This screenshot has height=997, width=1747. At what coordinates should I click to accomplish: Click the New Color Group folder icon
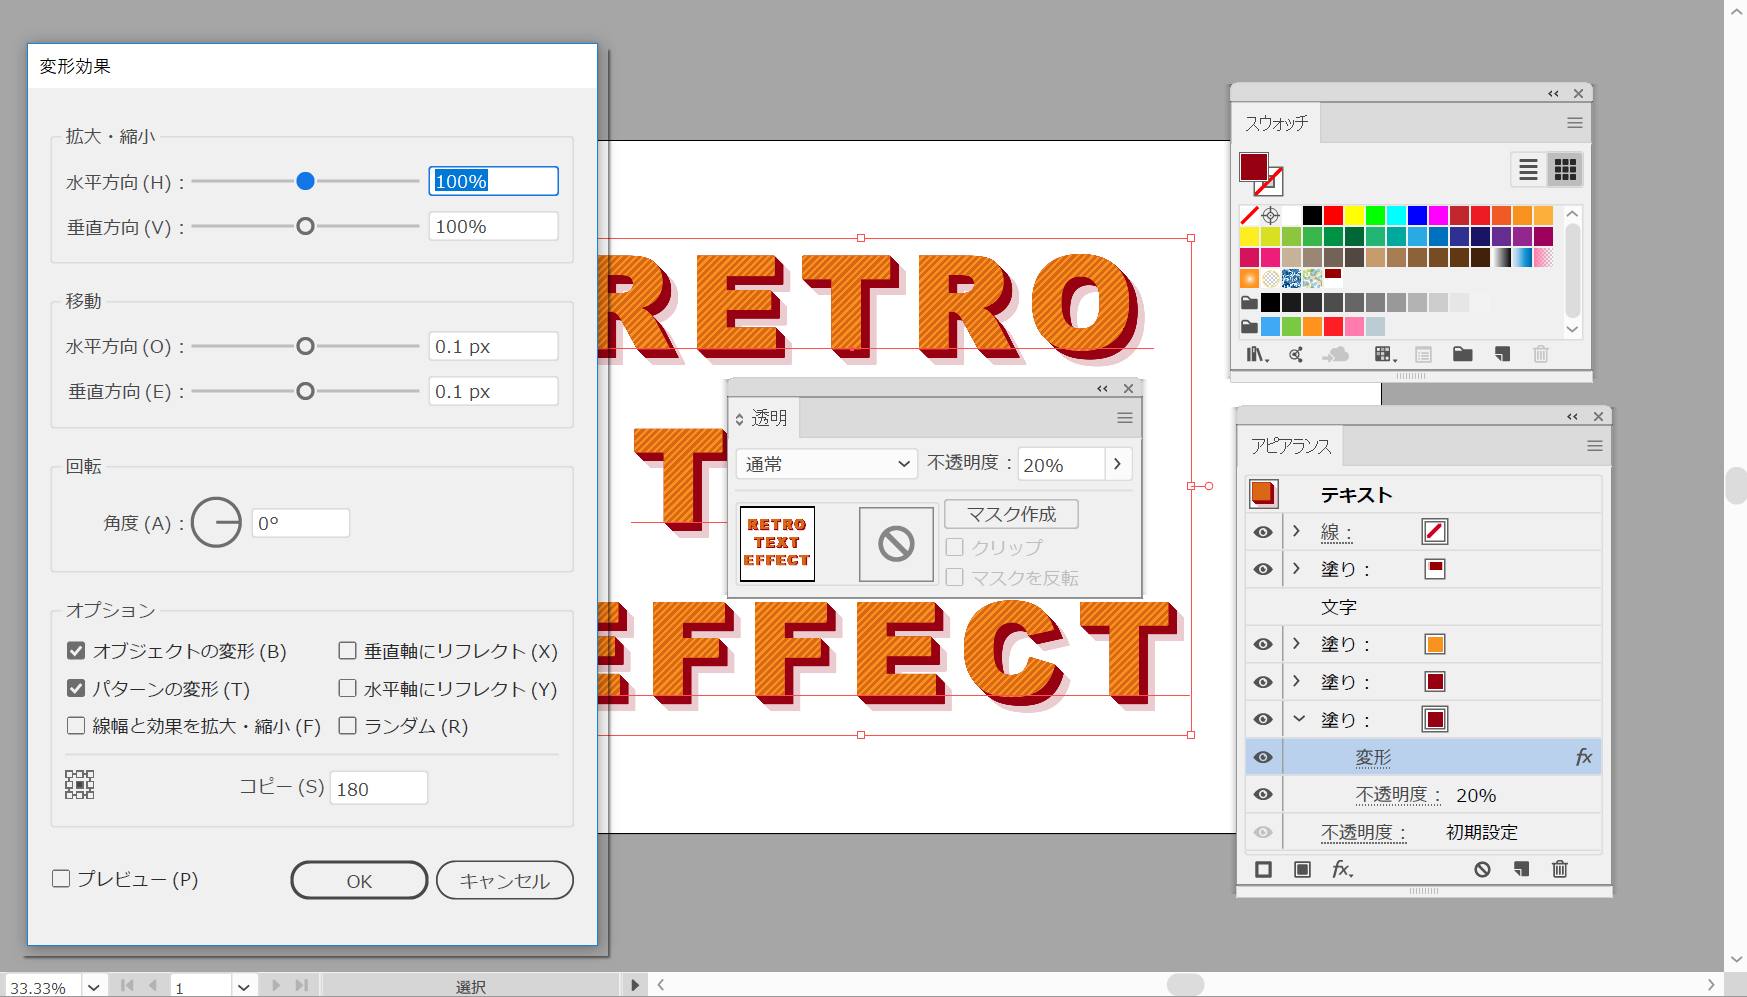pyautogui.click(x=1462, y=355)
